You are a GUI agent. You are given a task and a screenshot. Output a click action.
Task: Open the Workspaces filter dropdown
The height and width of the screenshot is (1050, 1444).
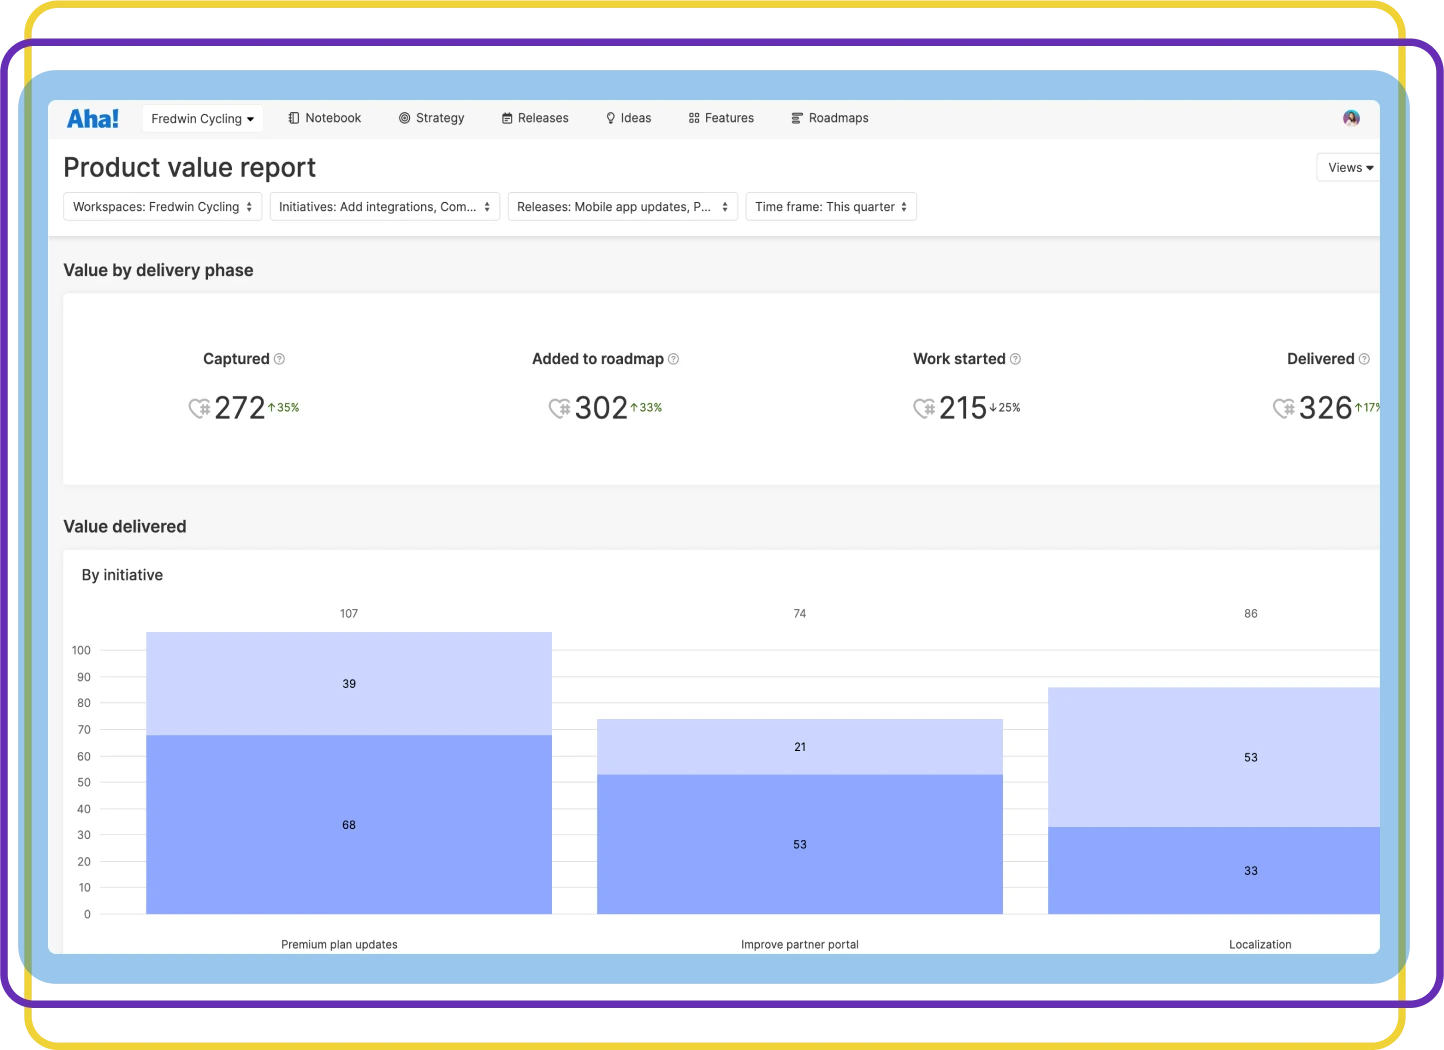pyautogui.click(x=162, y=206)
